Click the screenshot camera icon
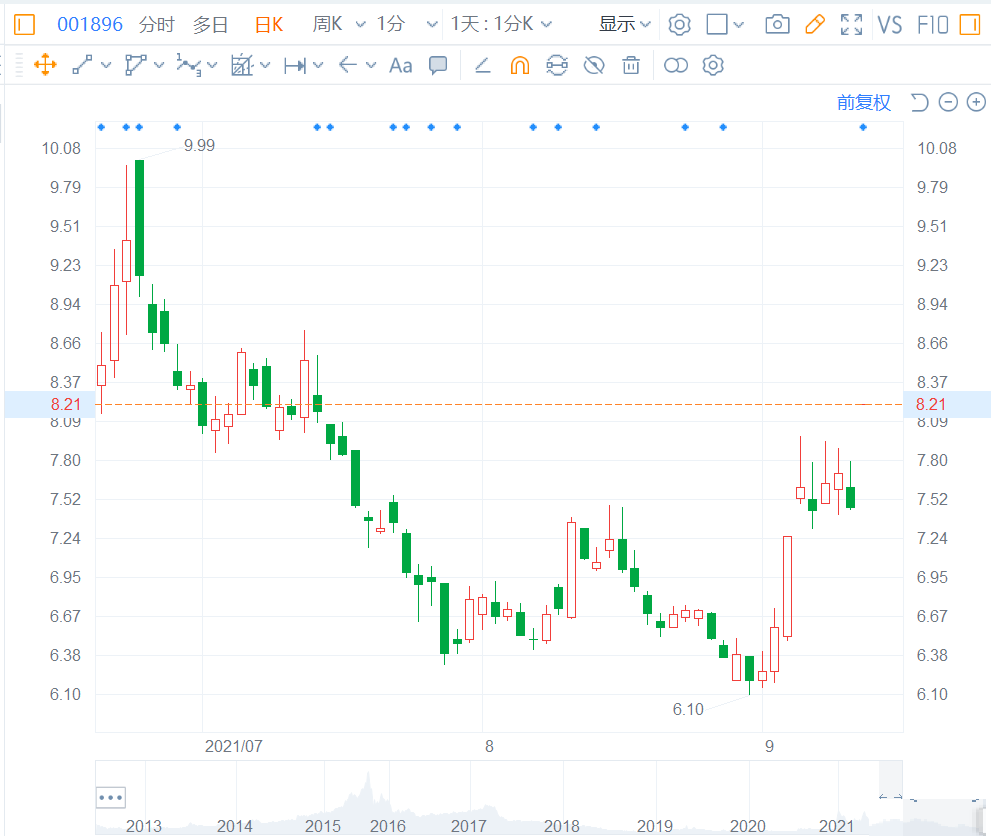991x836 pixels. (x=776, y=24)
